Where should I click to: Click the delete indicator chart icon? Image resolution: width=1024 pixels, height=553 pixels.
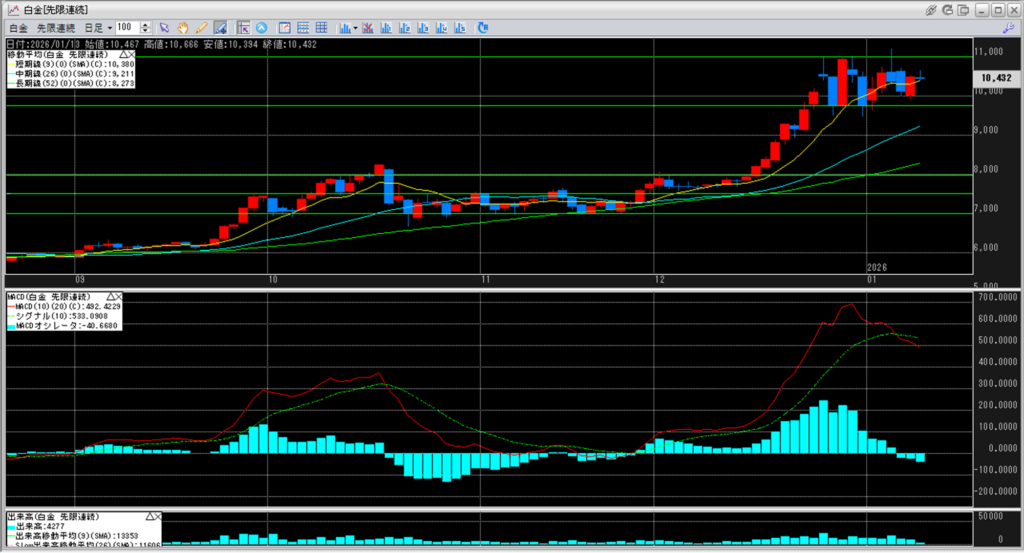369,27
